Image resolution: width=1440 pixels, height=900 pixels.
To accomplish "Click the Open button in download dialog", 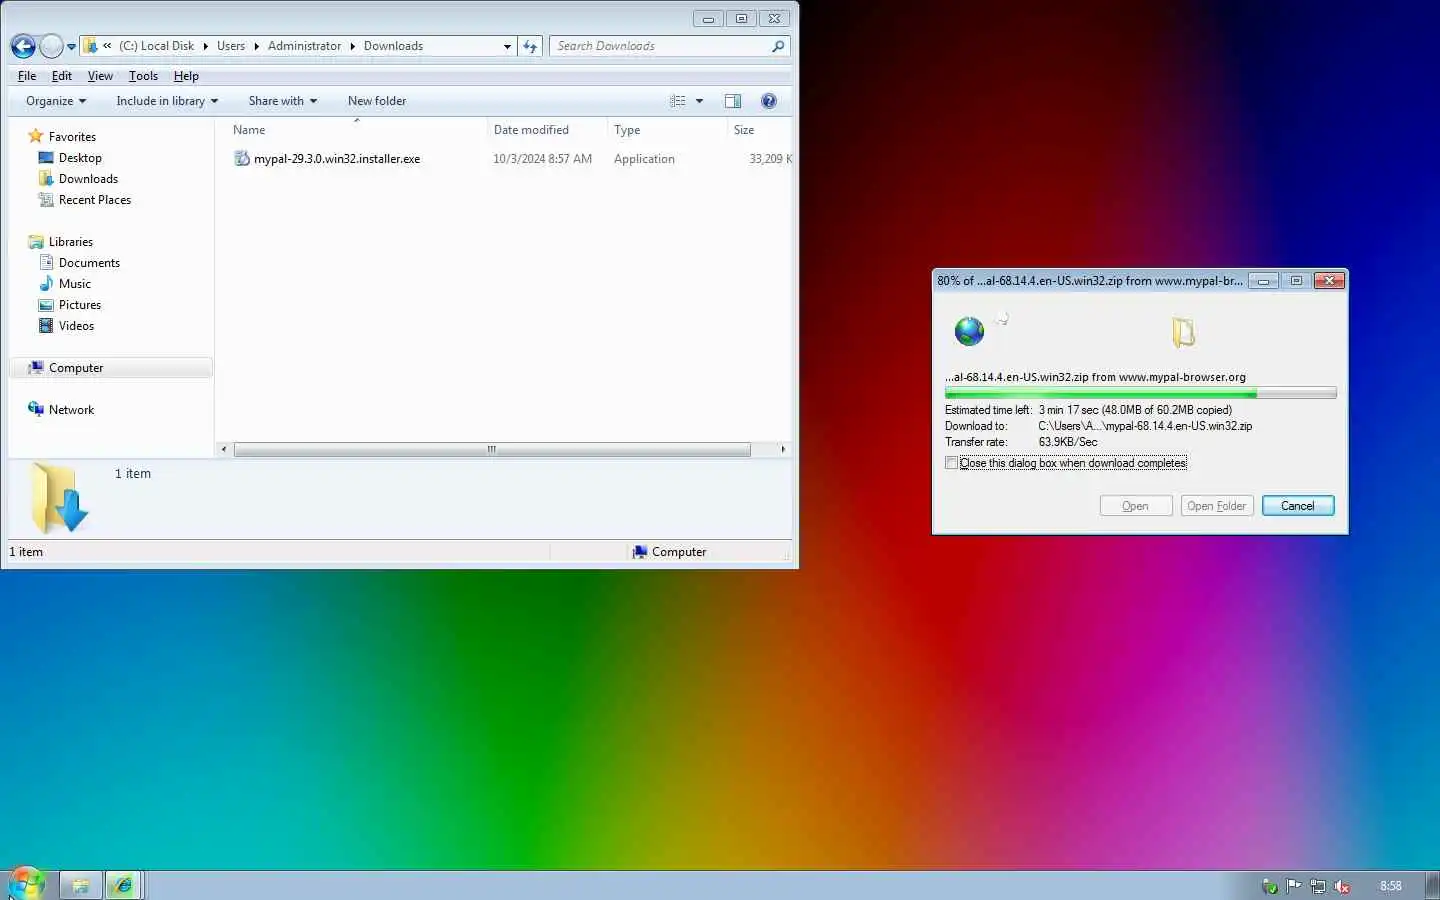I will (1136, 506).
